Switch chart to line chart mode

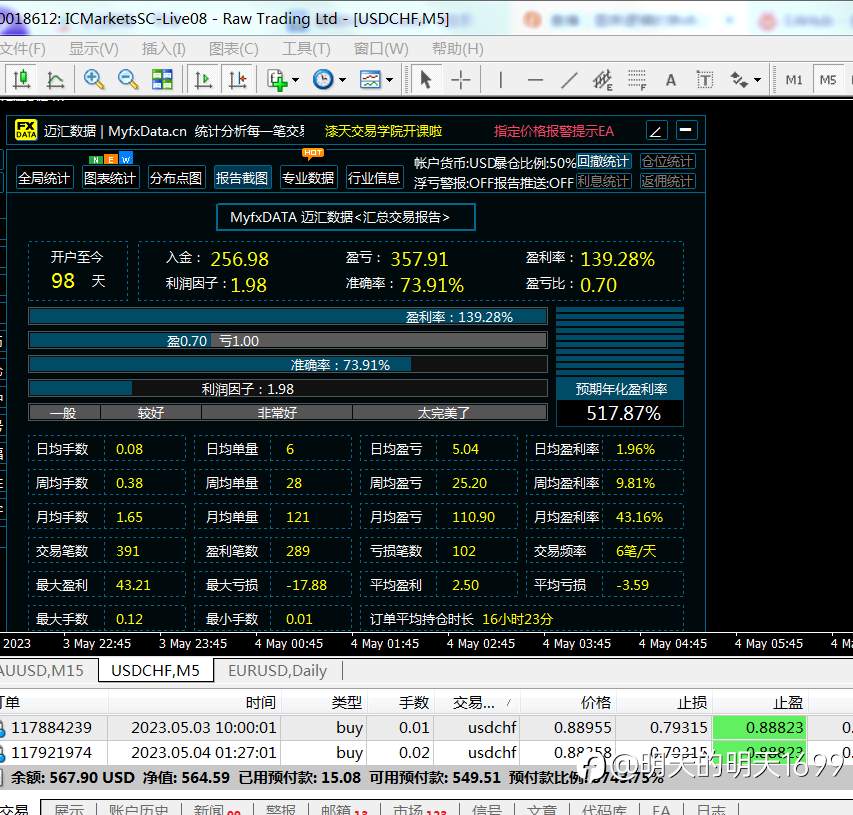point(55,80)
